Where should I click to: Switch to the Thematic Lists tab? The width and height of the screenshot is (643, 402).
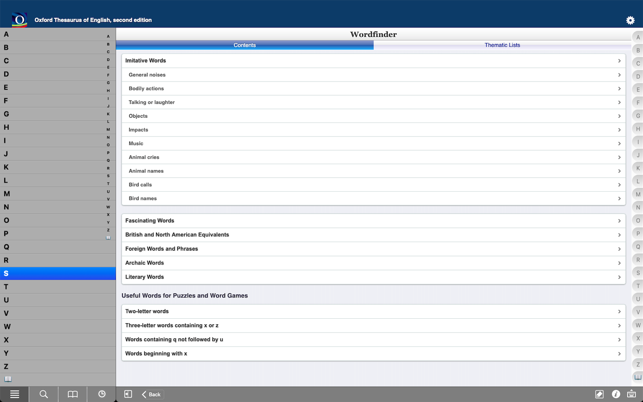click(x=502, y=45)
